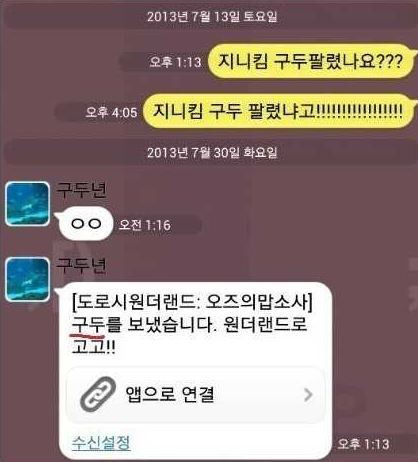Open the profile picture beside the 도로시원더랜드 message

pyautogui.click(x=28, y=279)
